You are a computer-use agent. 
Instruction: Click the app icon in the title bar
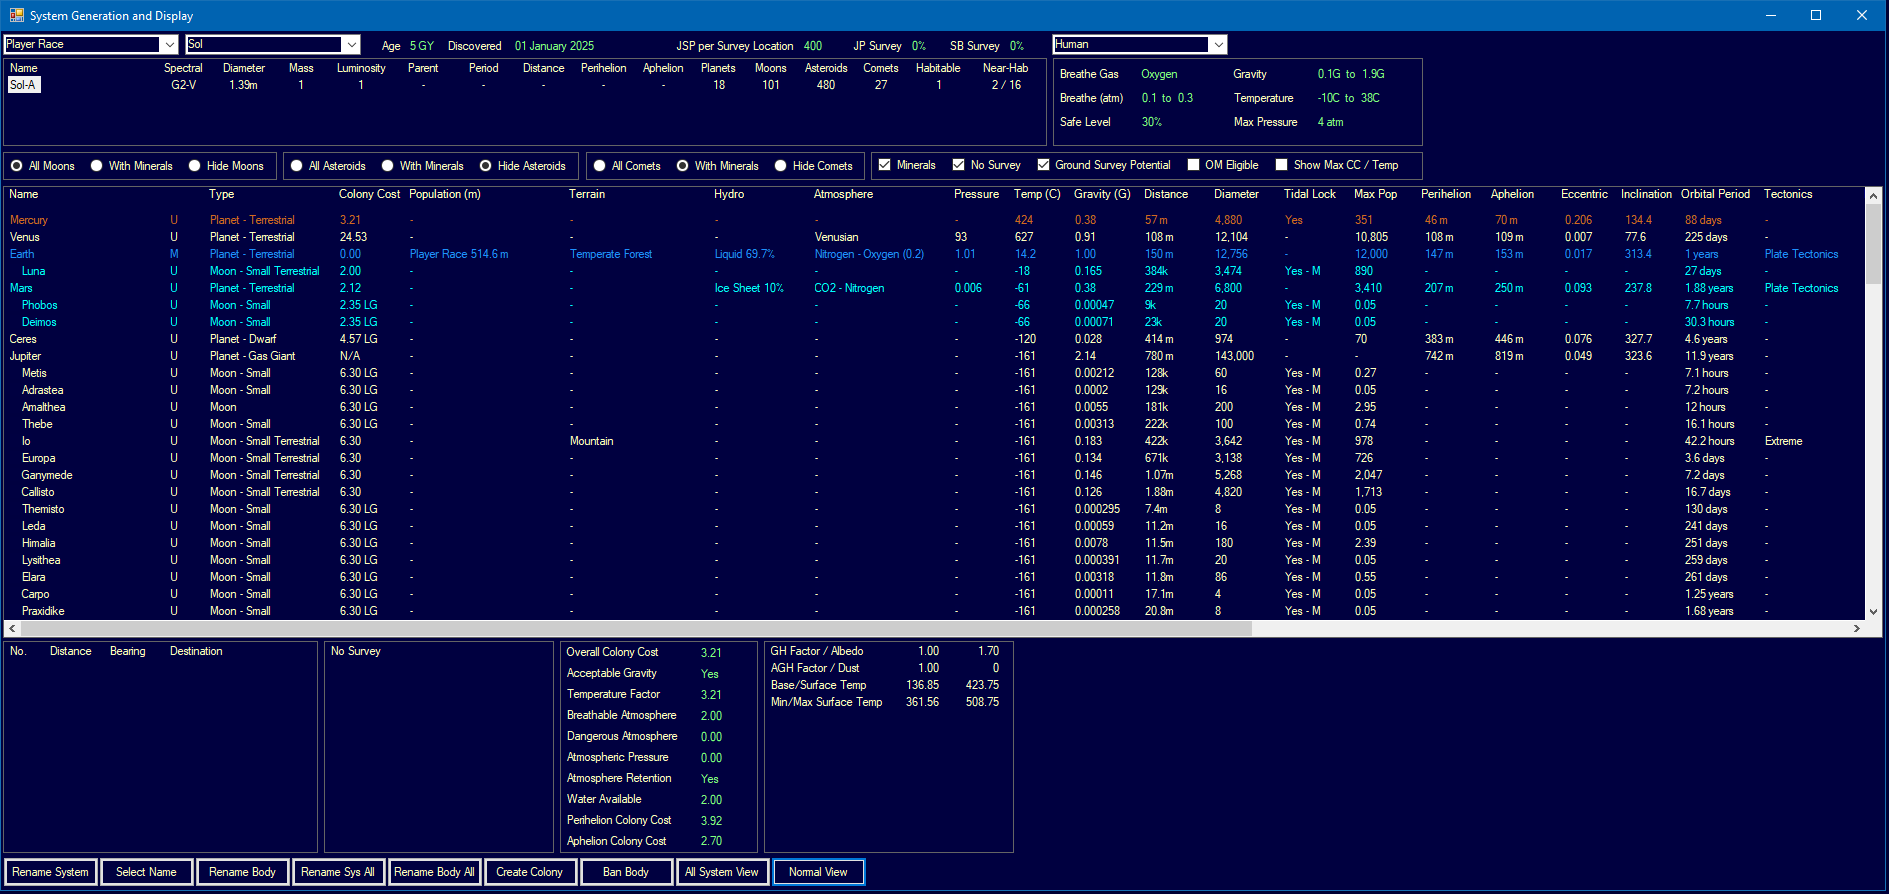click(16, 15)
